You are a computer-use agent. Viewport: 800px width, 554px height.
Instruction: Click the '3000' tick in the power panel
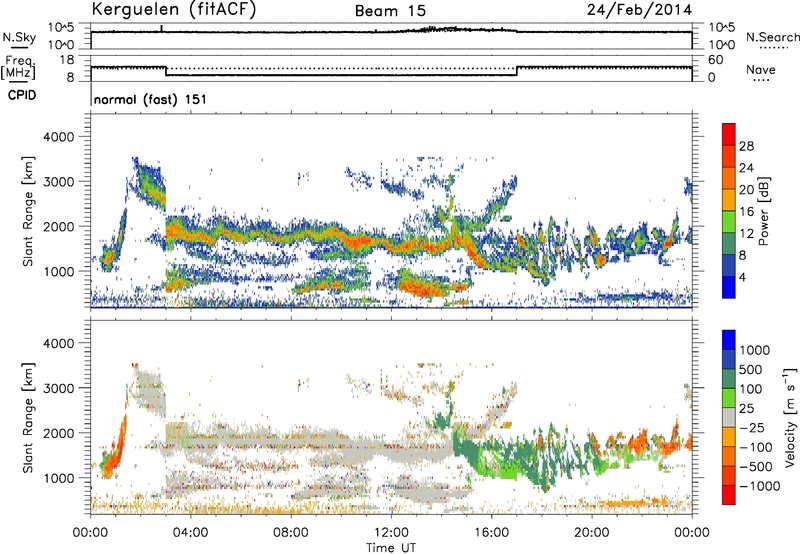point(58,182)
